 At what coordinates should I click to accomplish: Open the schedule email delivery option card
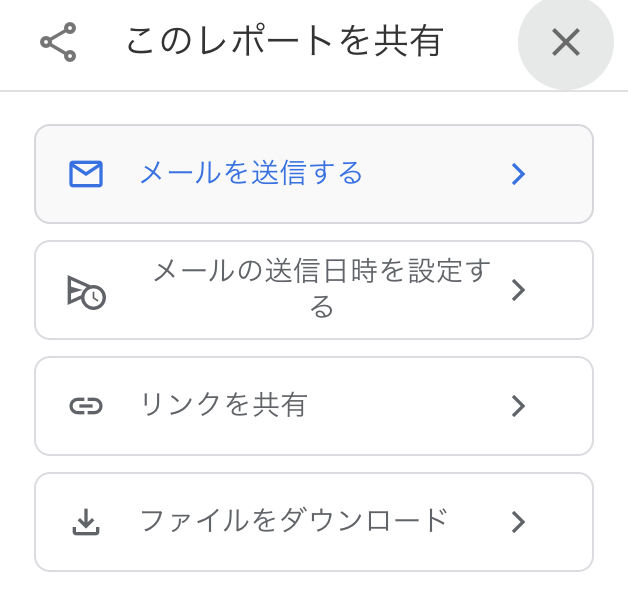(x=314, y=290)
